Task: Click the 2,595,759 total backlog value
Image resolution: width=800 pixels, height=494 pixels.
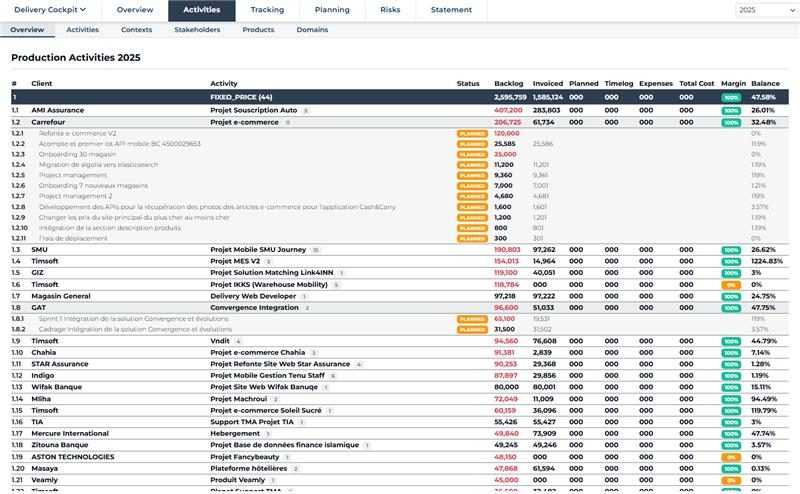Action: (510, 97)
